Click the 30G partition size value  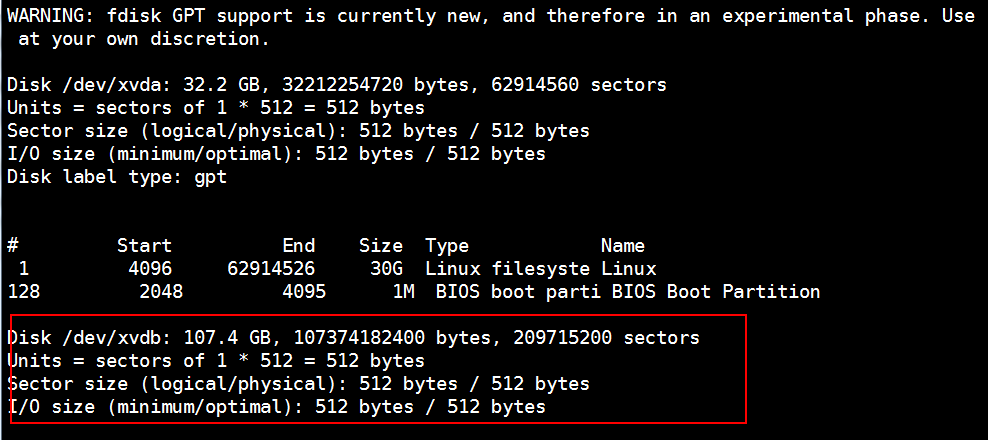(x=386, y=269)
